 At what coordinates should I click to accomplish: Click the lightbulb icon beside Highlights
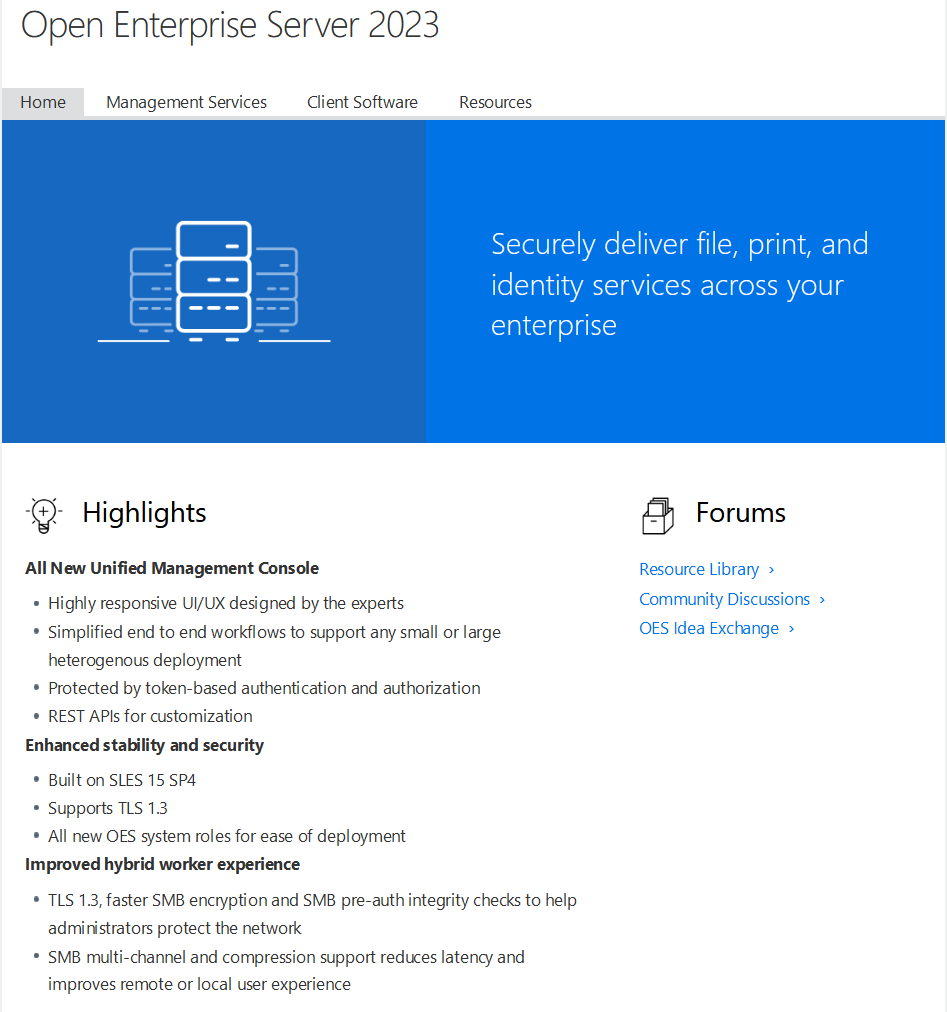(43, 513)
